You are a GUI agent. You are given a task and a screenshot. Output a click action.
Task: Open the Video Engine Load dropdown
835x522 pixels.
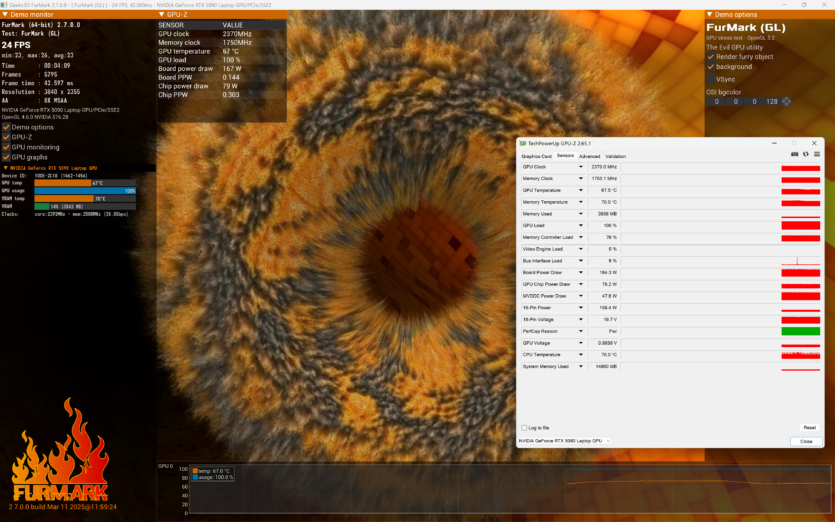(580, 249)
